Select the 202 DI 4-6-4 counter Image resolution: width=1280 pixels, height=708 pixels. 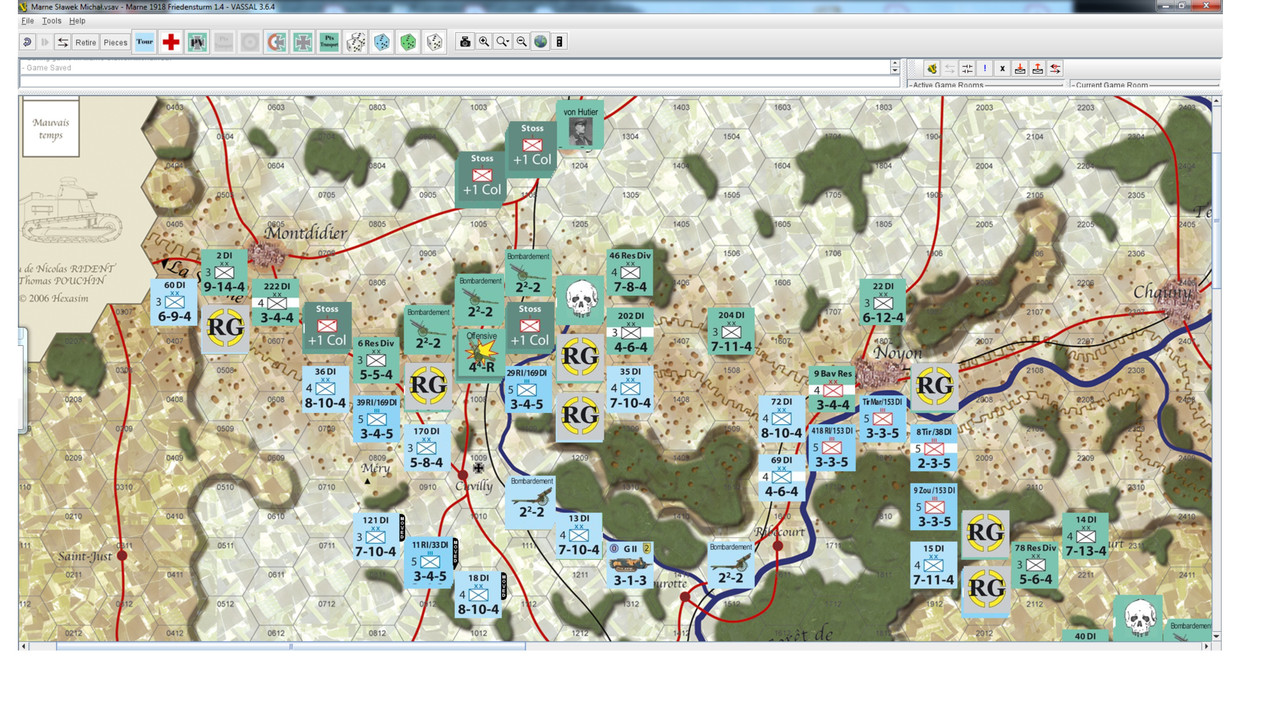(x=631, y=332)
